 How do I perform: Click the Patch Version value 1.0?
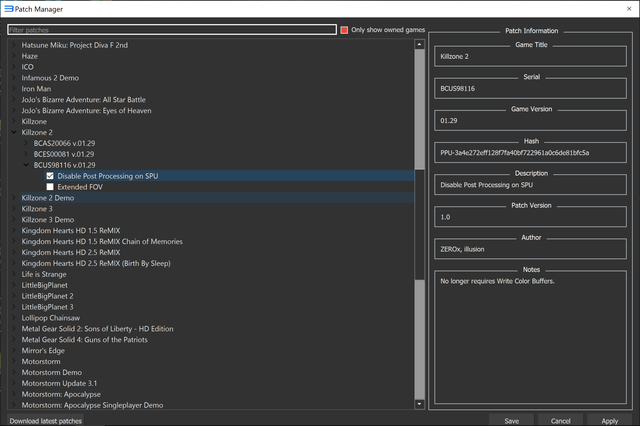pyautogui.click(x=445, y=217)
